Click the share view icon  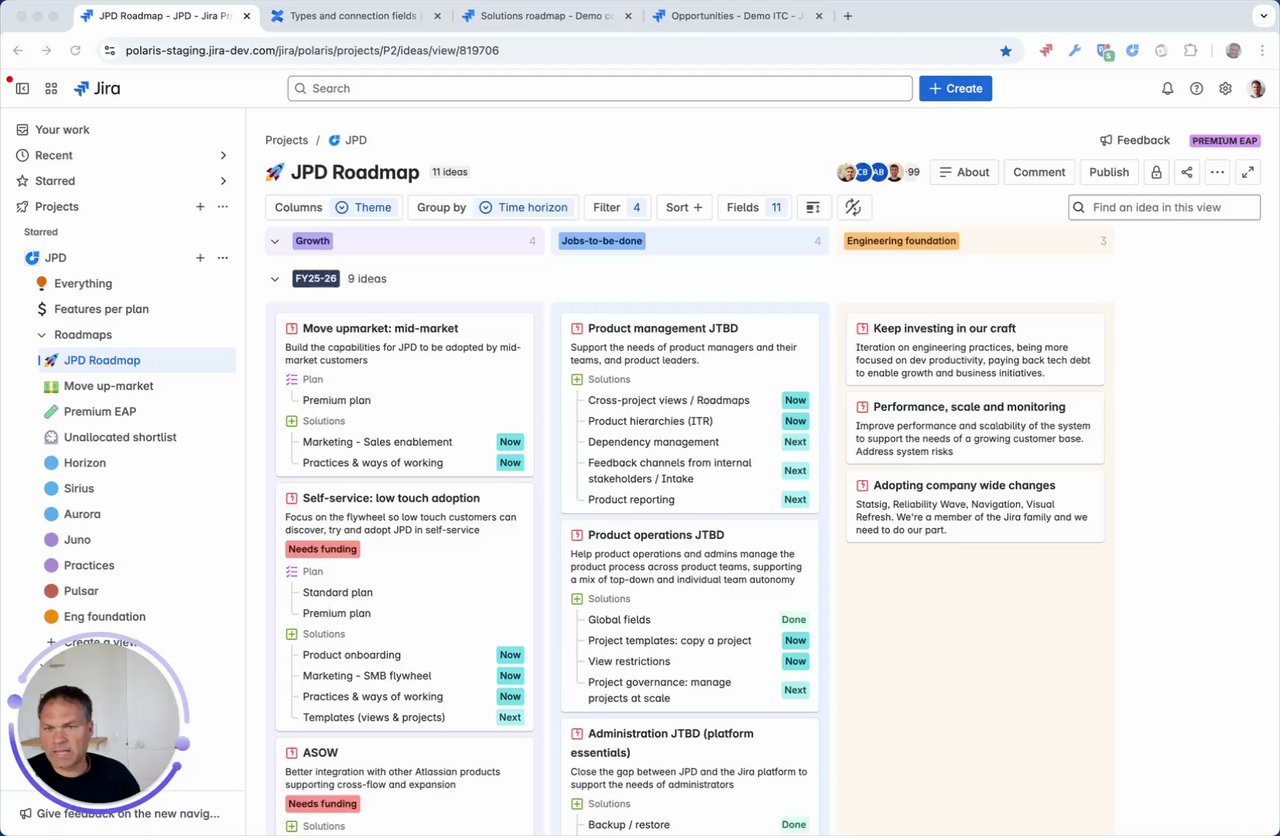(1187, 172)
